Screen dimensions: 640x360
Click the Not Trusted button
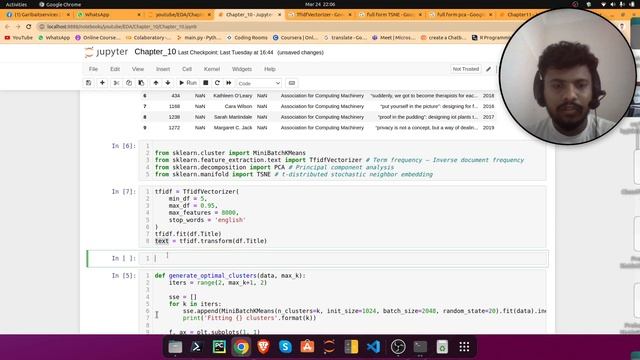[x=466, y=69]
